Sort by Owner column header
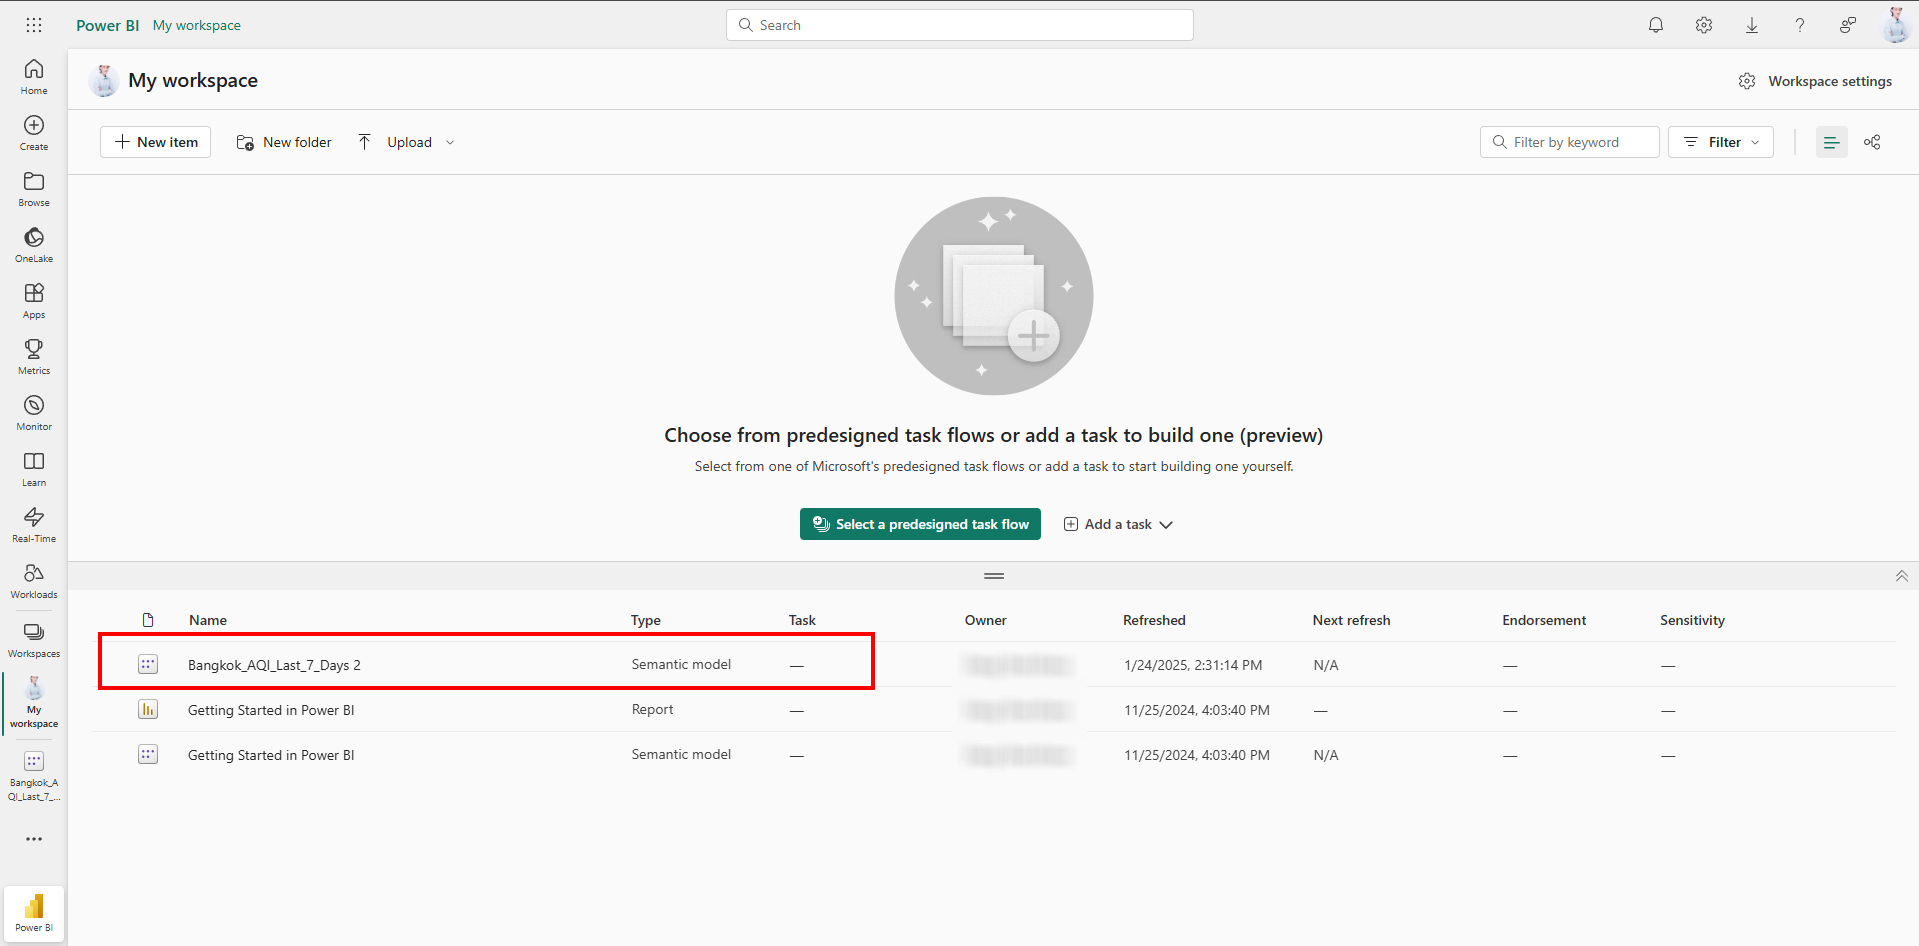 pyautogui.click(x=986, y=620)
